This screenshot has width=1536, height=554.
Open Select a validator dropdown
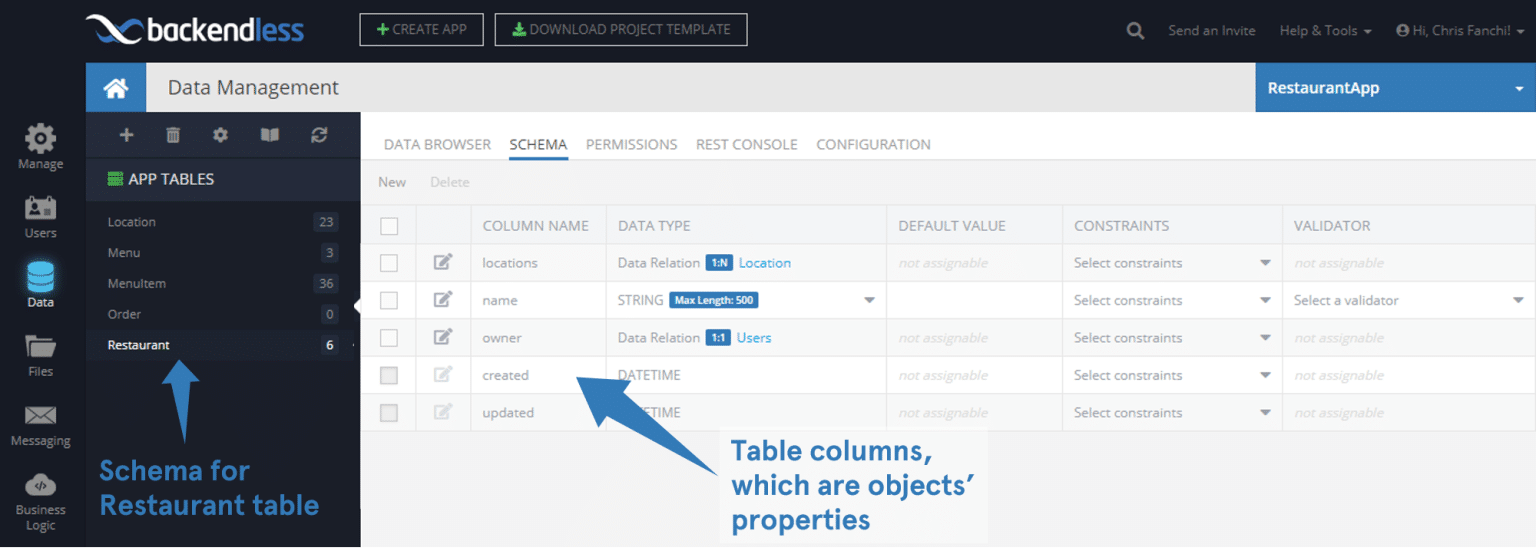click(1408, 300)
